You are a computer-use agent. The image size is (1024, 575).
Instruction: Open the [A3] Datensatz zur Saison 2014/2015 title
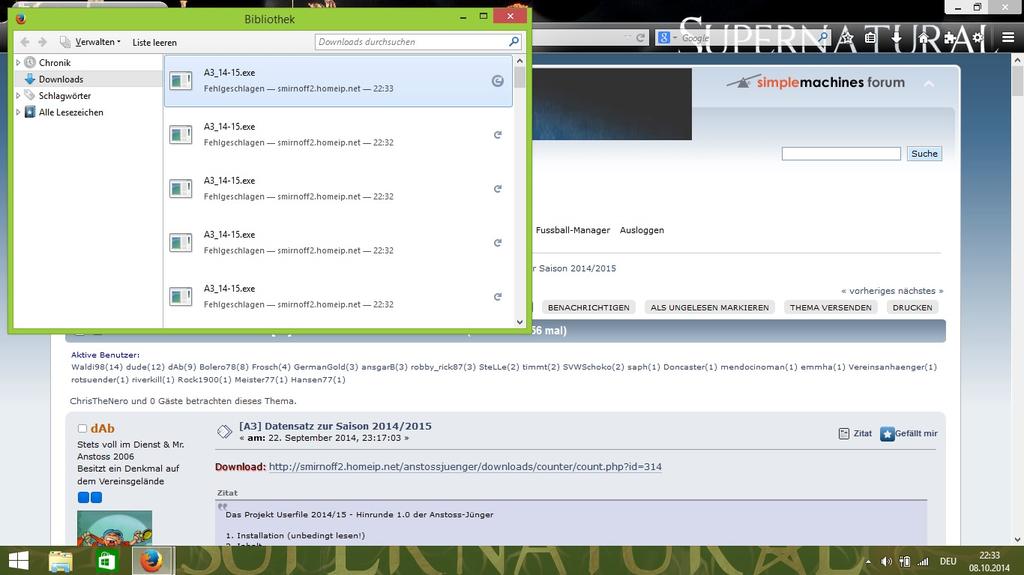coord(335,426)
